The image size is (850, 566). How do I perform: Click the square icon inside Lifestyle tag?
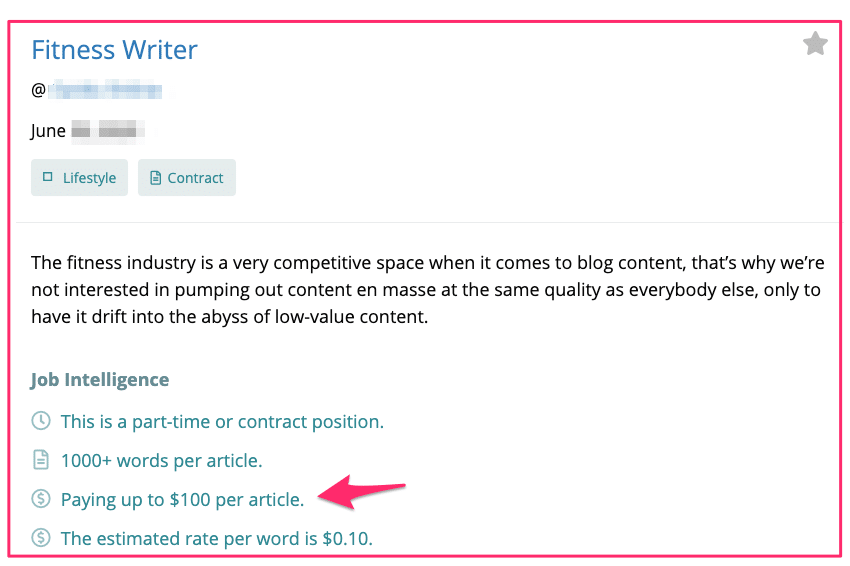pyautogui.click(x=48, y=177)
